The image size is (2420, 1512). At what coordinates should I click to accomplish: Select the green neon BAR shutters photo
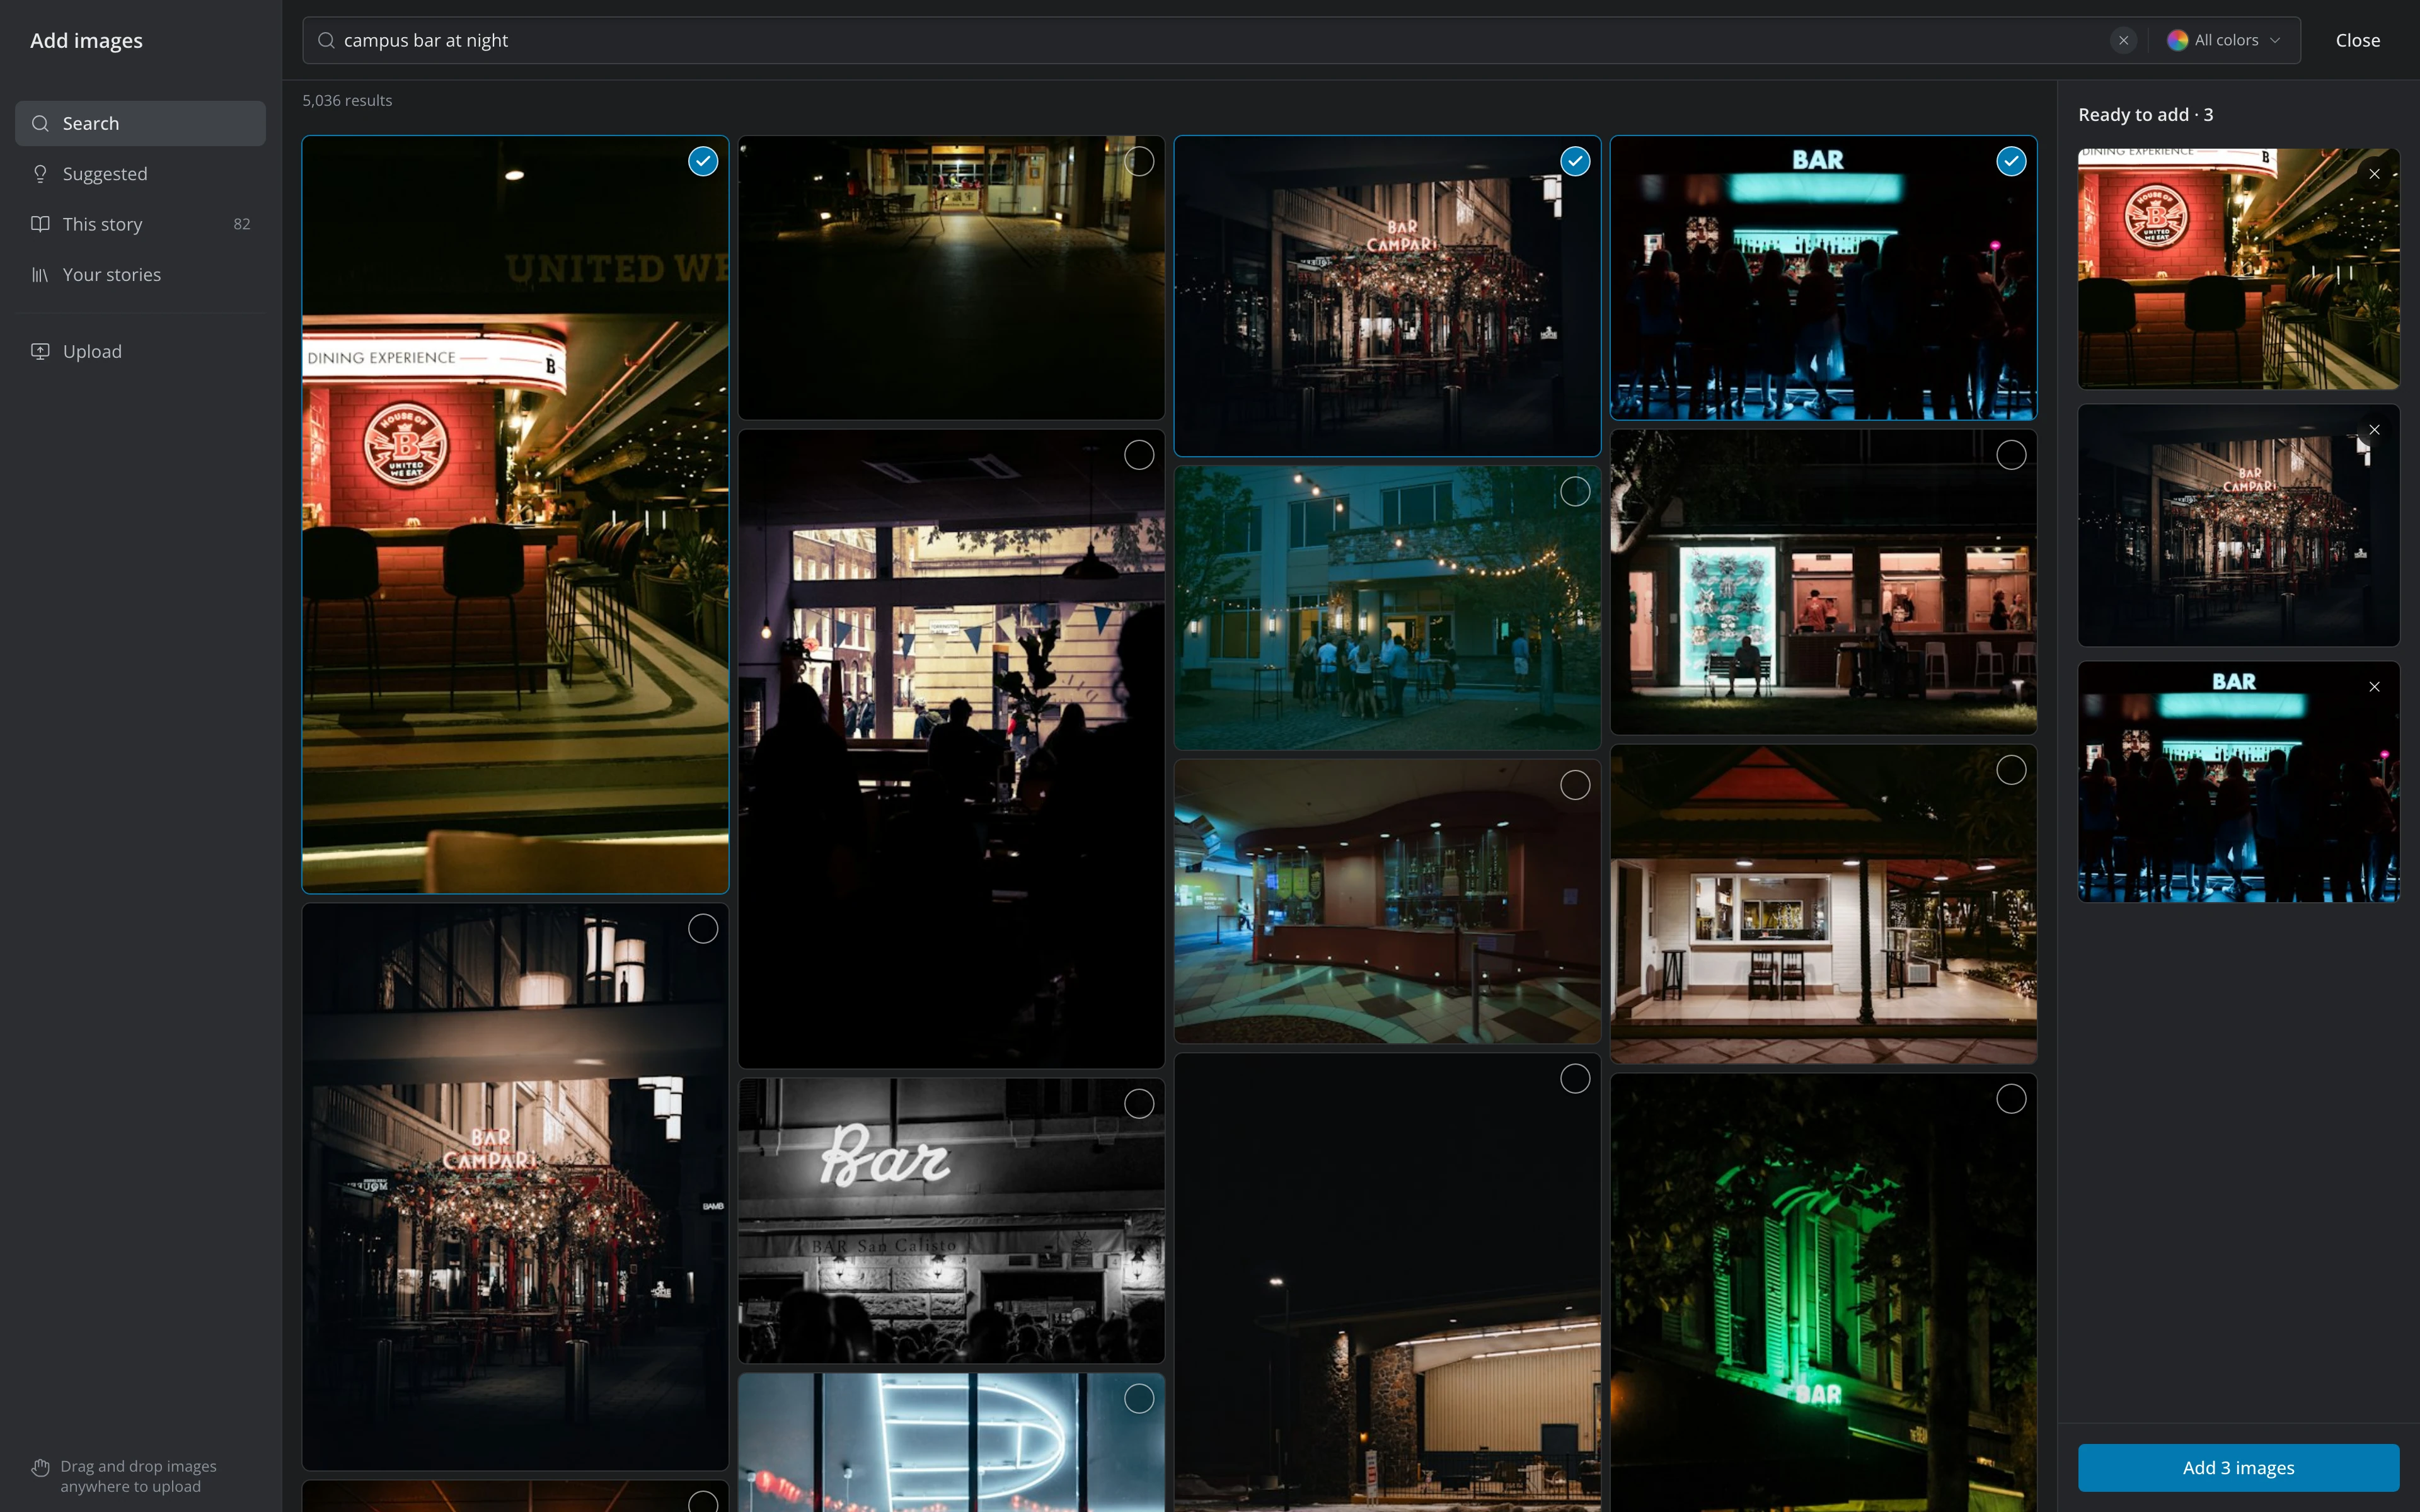click(x=2011, y=1099)
